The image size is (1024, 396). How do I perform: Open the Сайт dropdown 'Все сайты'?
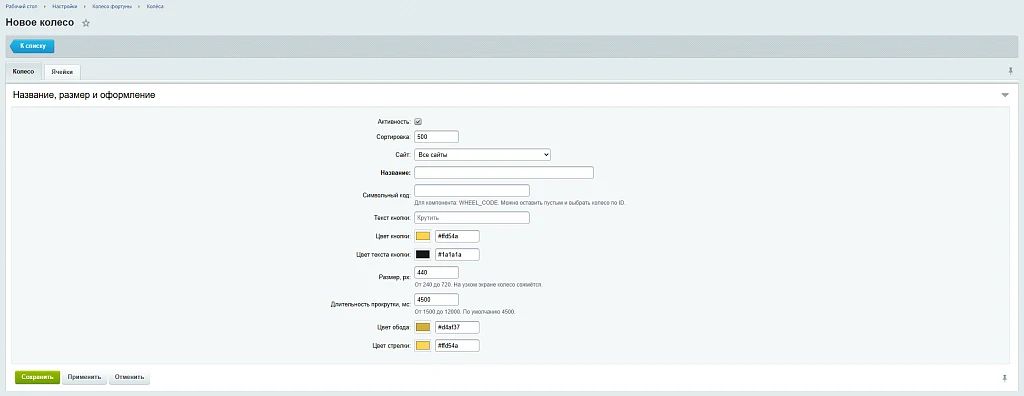pos(483,155)
